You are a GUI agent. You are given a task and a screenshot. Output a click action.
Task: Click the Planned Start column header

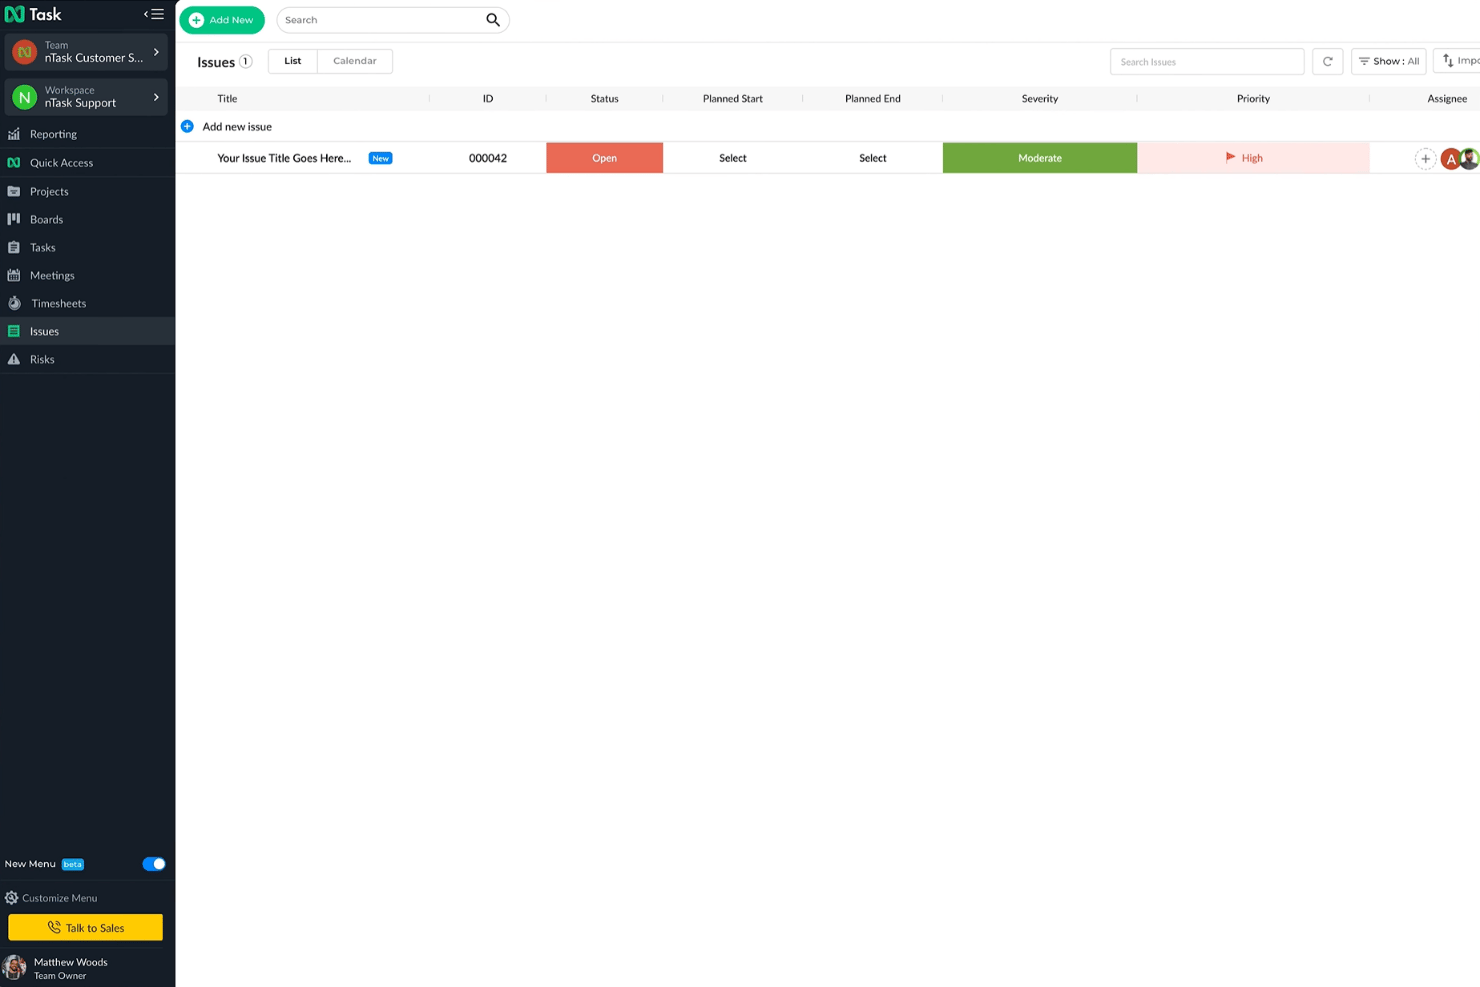coord(733,98)
